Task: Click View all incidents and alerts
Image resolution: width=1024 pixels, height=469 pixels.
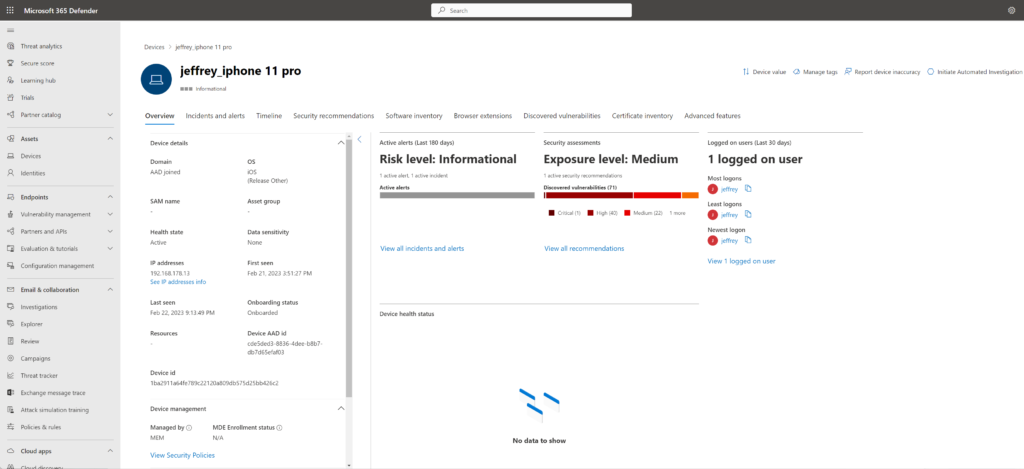Action: point(422,248)
